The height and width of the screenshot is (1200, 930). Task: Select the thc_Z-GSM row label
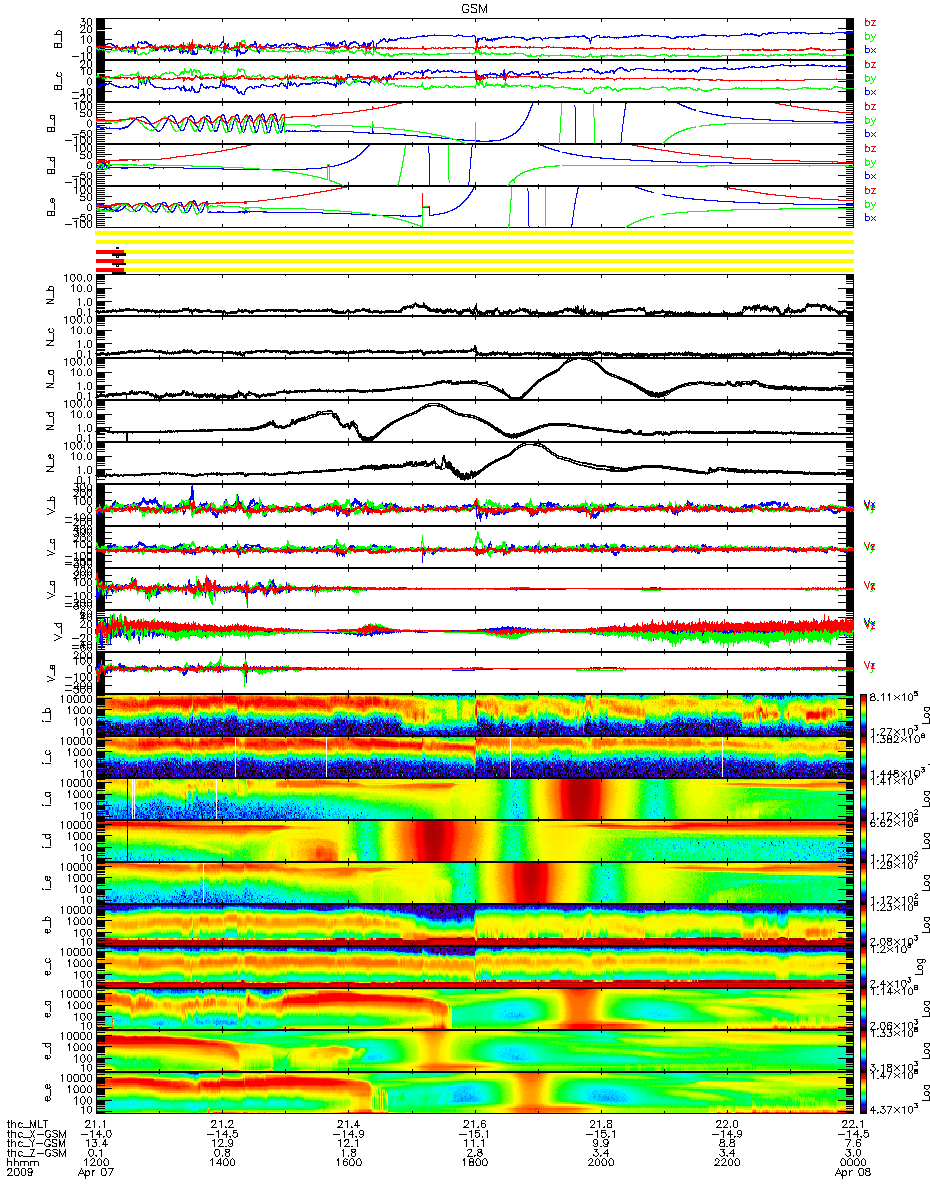[x=35, y=1154]
